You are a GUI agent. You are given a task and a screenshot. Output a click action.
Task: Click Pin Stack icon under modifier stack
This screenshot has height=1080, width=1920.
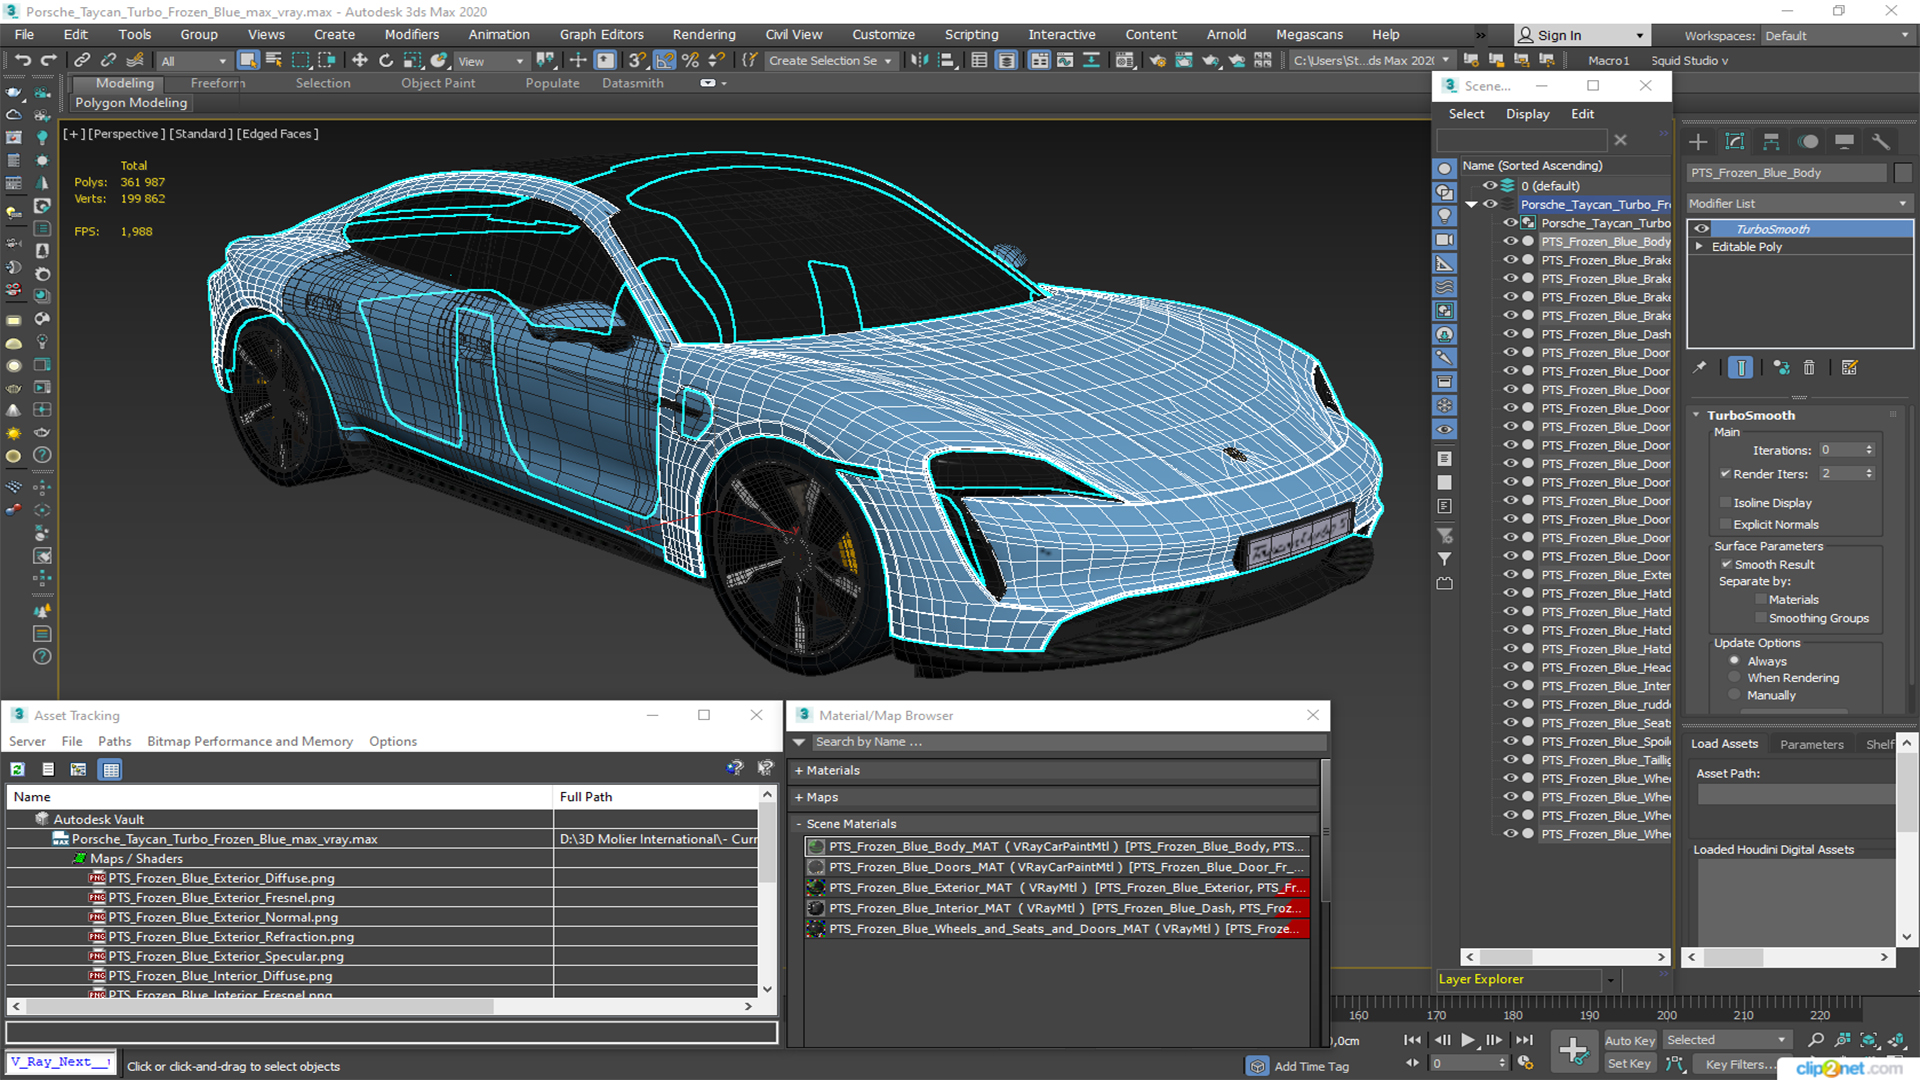(x=1699, y=368)
